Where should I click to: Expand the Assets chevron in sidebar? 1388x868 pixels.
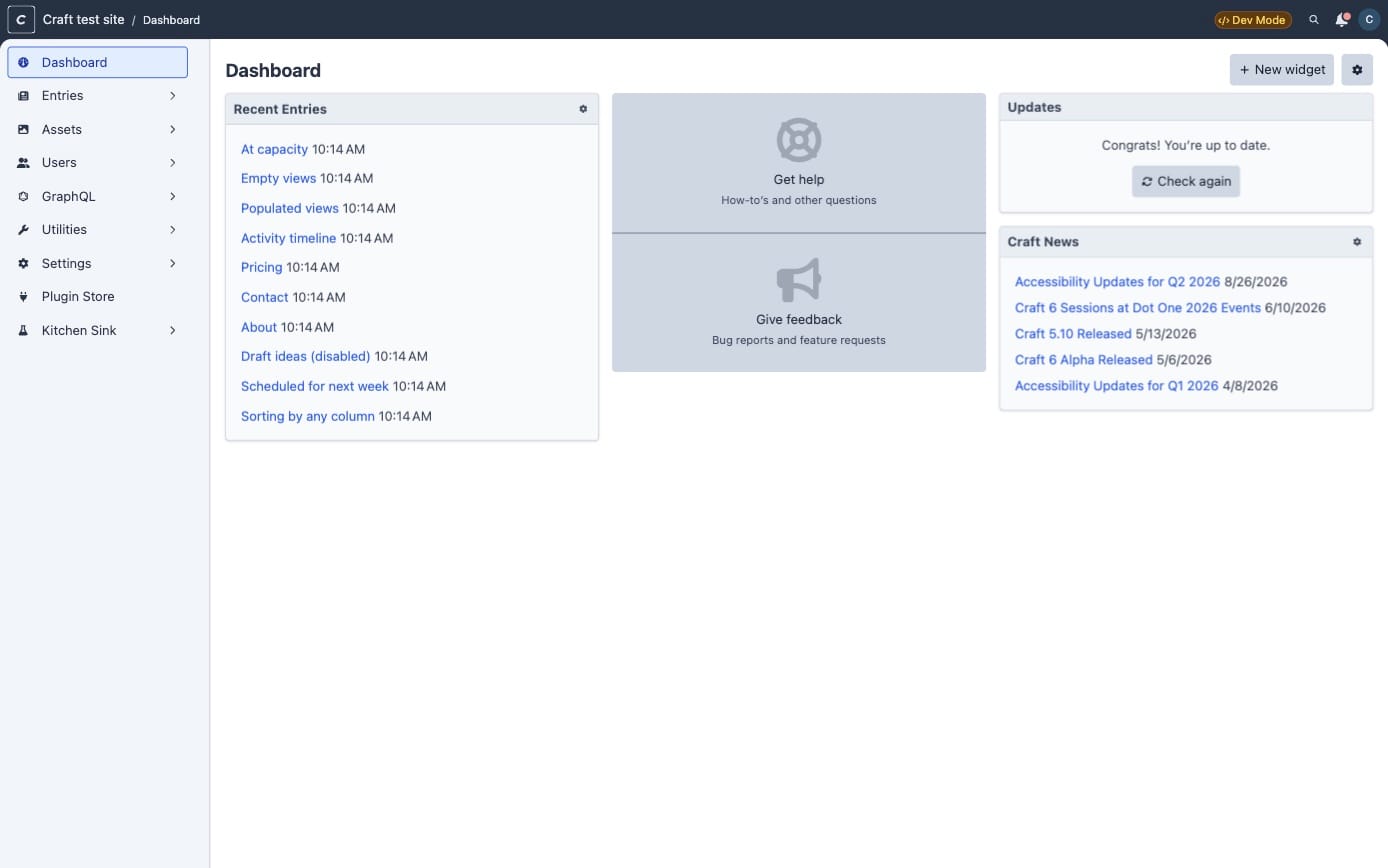[x=173, y=130]
